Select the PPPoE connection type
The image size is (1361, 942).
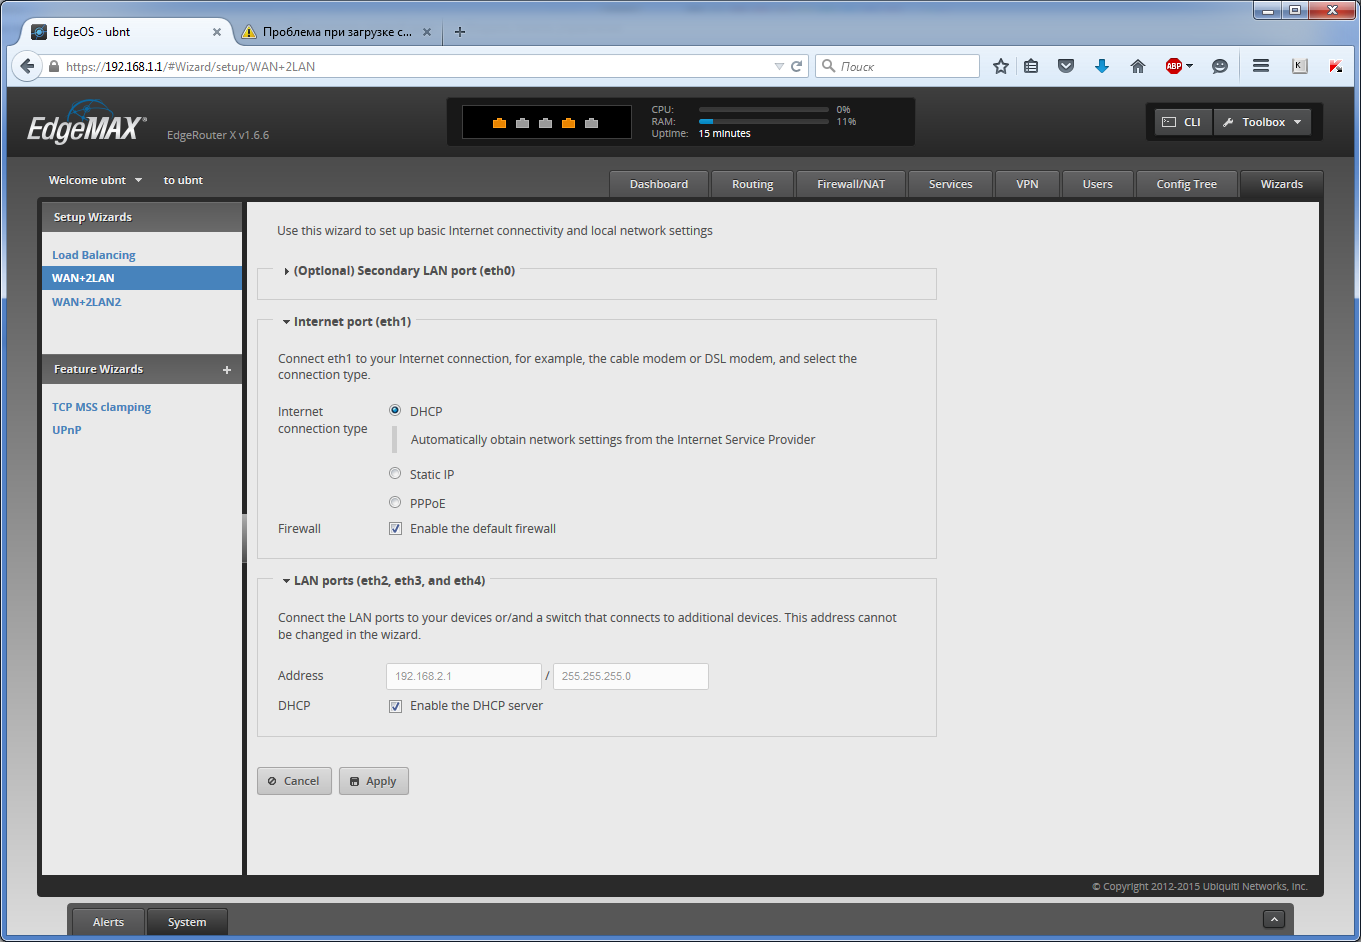395,503
